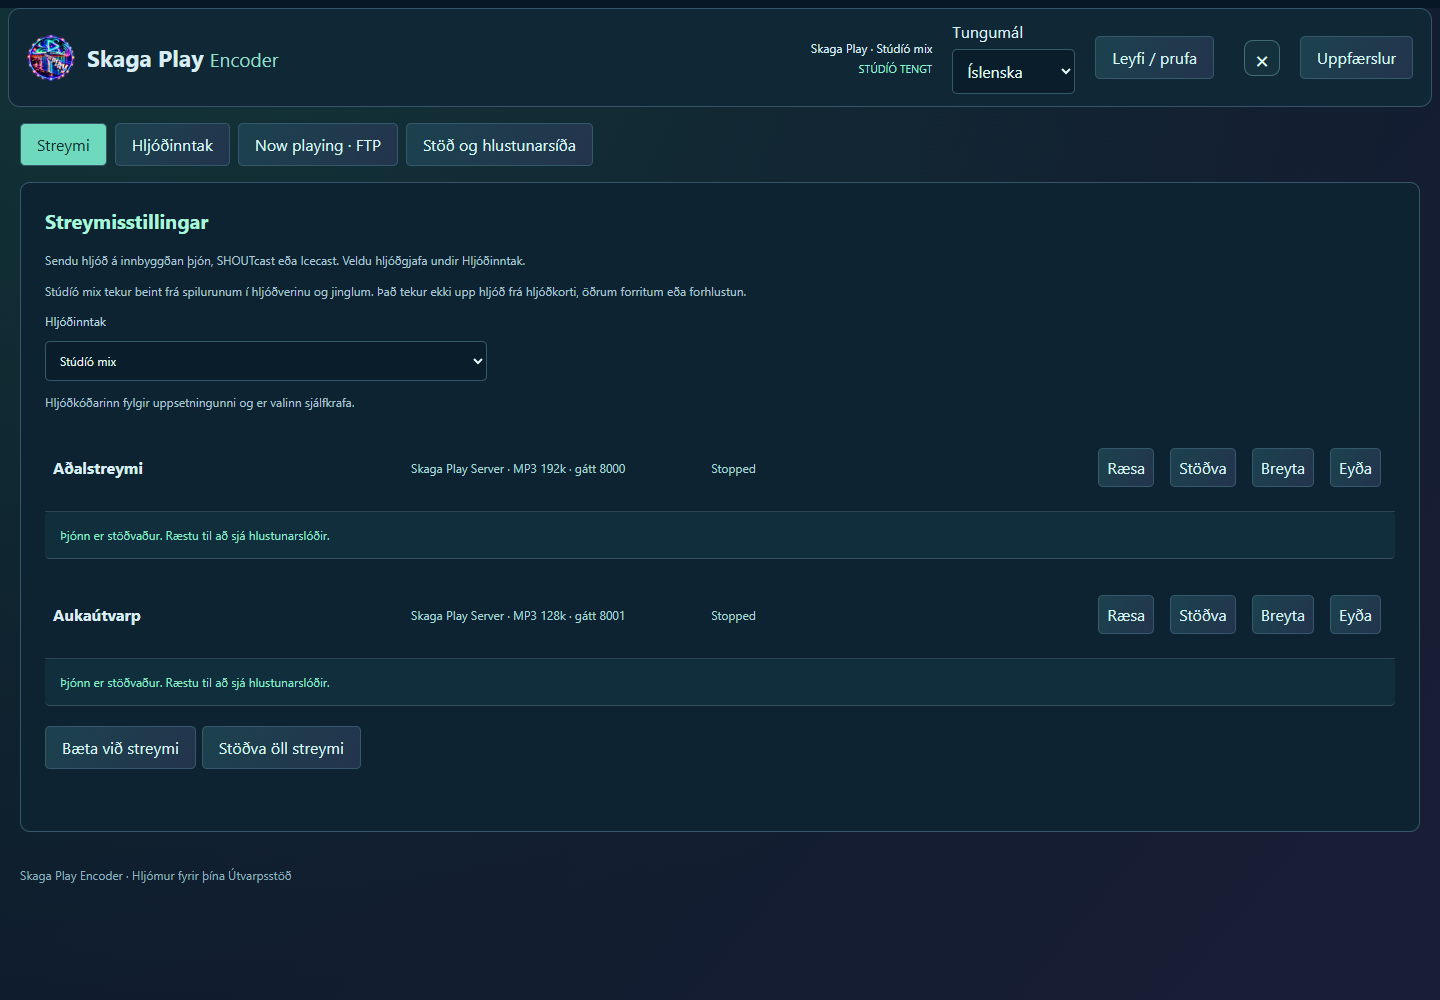Image resolution: width=1440 pixels, height=1000 pixels.
Task: Start Aðalstreymi with Ræsa button
Action: (1126, 468)
